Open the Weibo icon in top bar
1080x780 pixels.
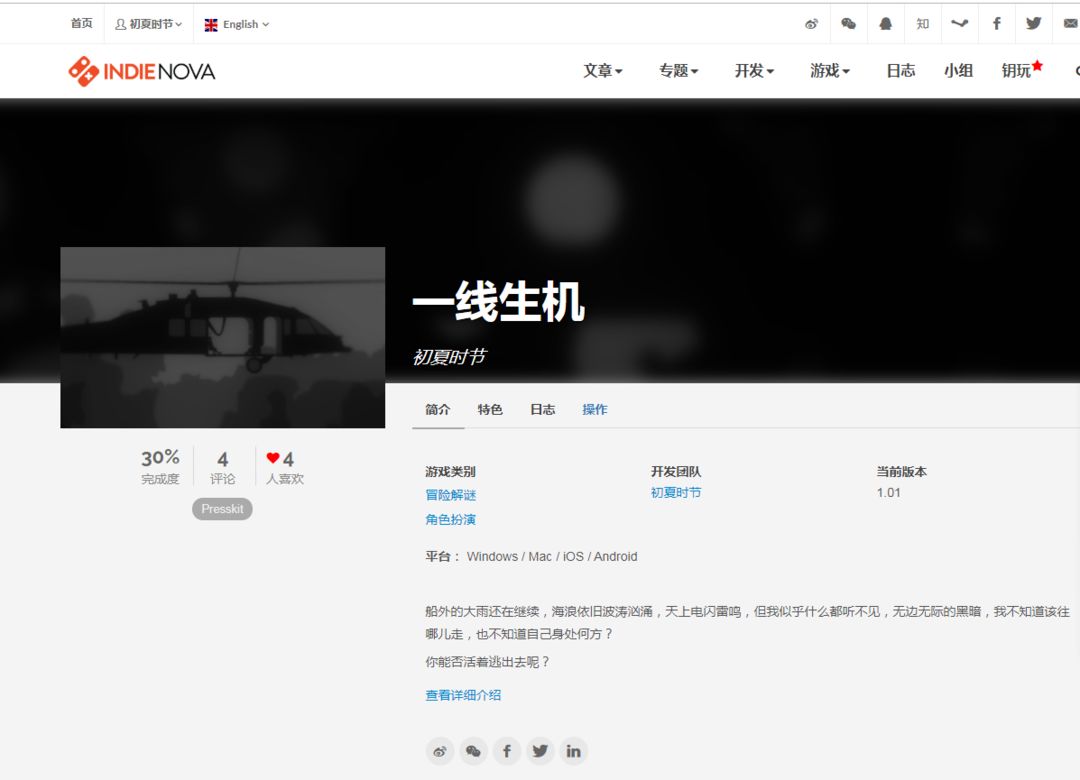tap(811, 24)
